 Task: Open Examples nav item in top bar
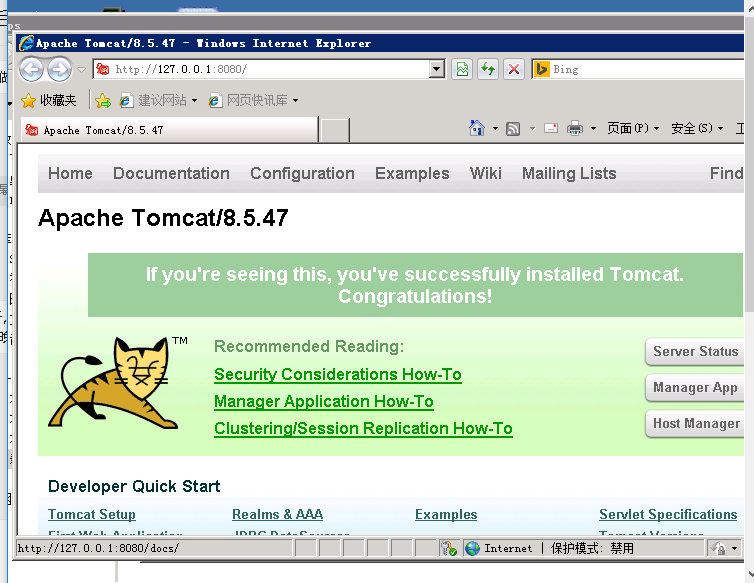click(412, 173)
